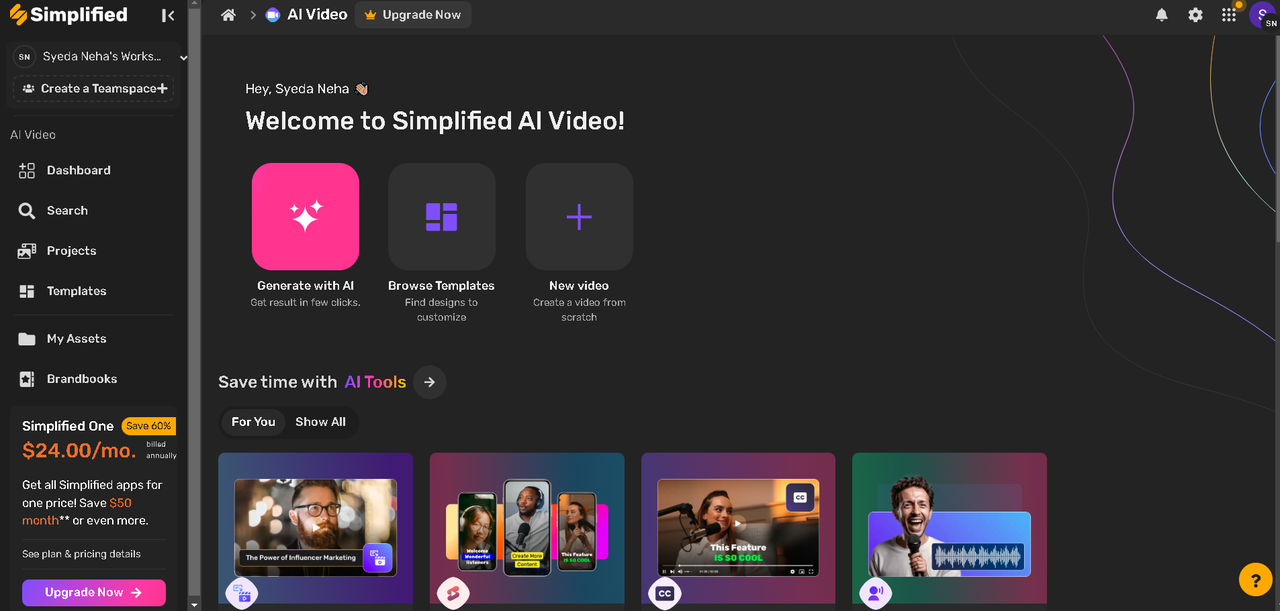Click the Welcome to Simplified AI Video heading
Image resolution: width=1280 pixels, height=611 pixels.
[435, 121]
